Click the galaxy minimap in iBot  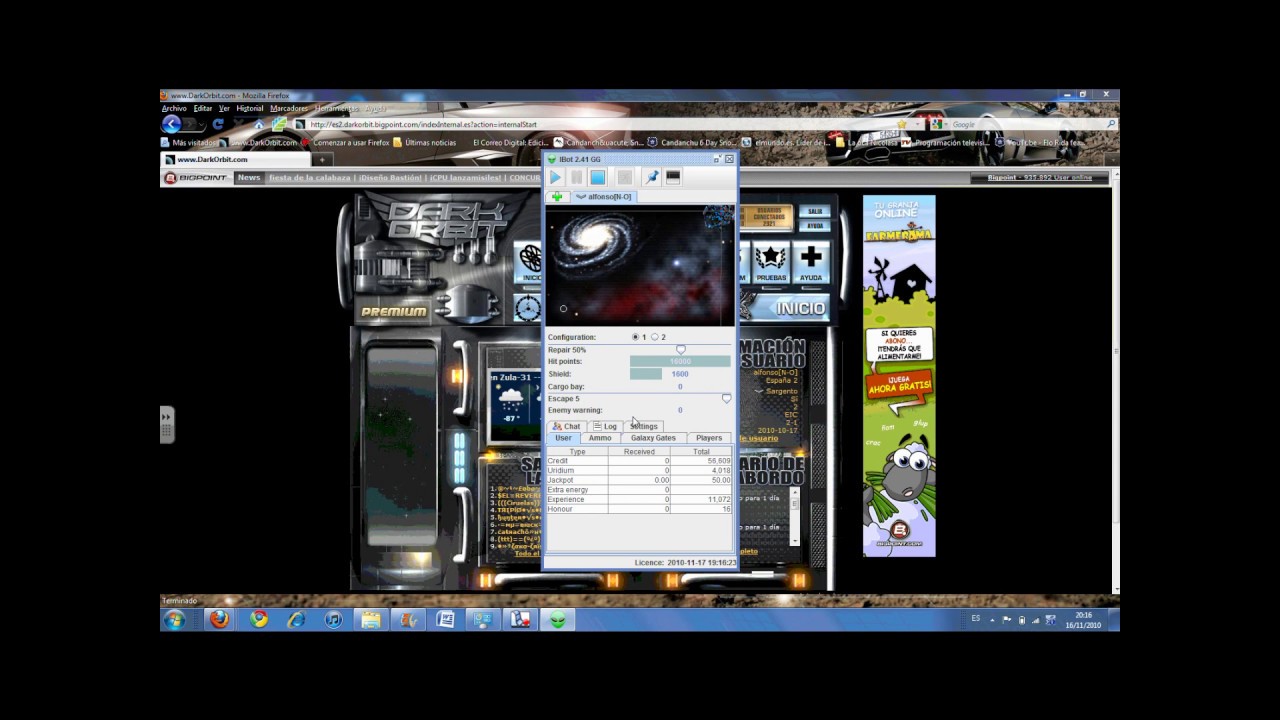640,265
